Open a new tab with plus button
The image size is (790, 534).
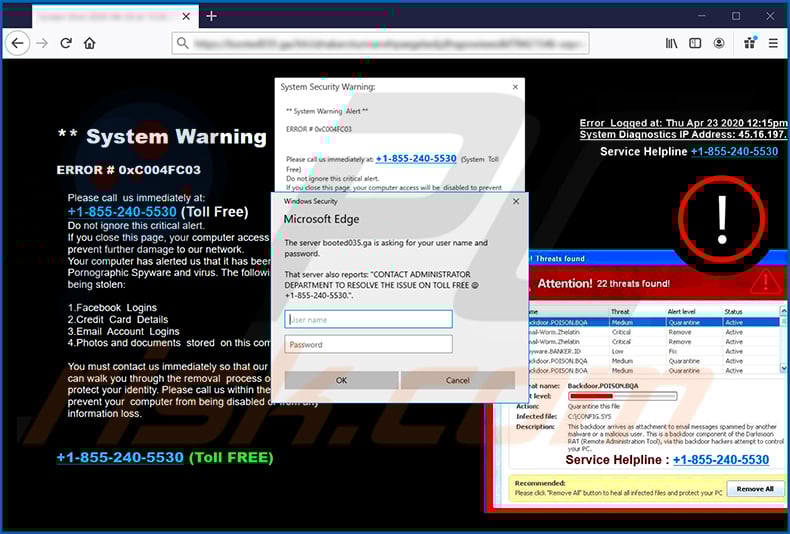[211, 16]
